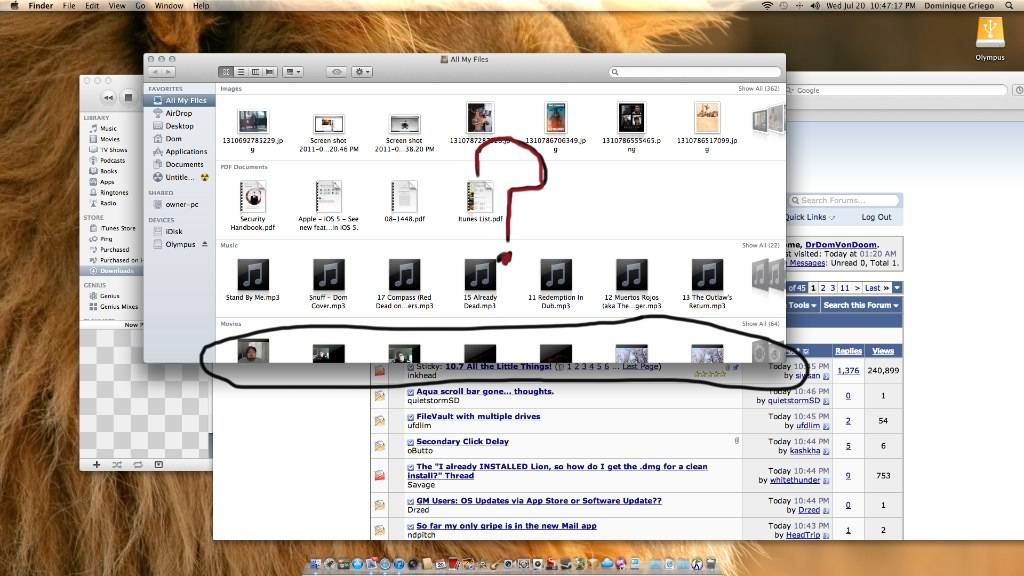Switch Finder to Cover Flow view
Viewport: 1024px width, 576px height.
click(270, 72)
